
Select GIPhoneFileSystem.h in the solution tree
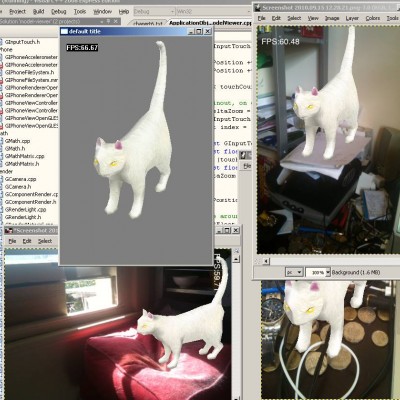pyautogui.click(x=29, y=72)
